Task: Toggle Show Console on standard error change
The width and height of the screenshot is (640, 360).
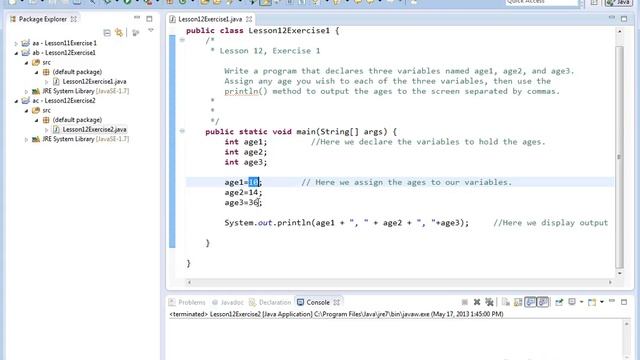Action: (x=543, y=302)
